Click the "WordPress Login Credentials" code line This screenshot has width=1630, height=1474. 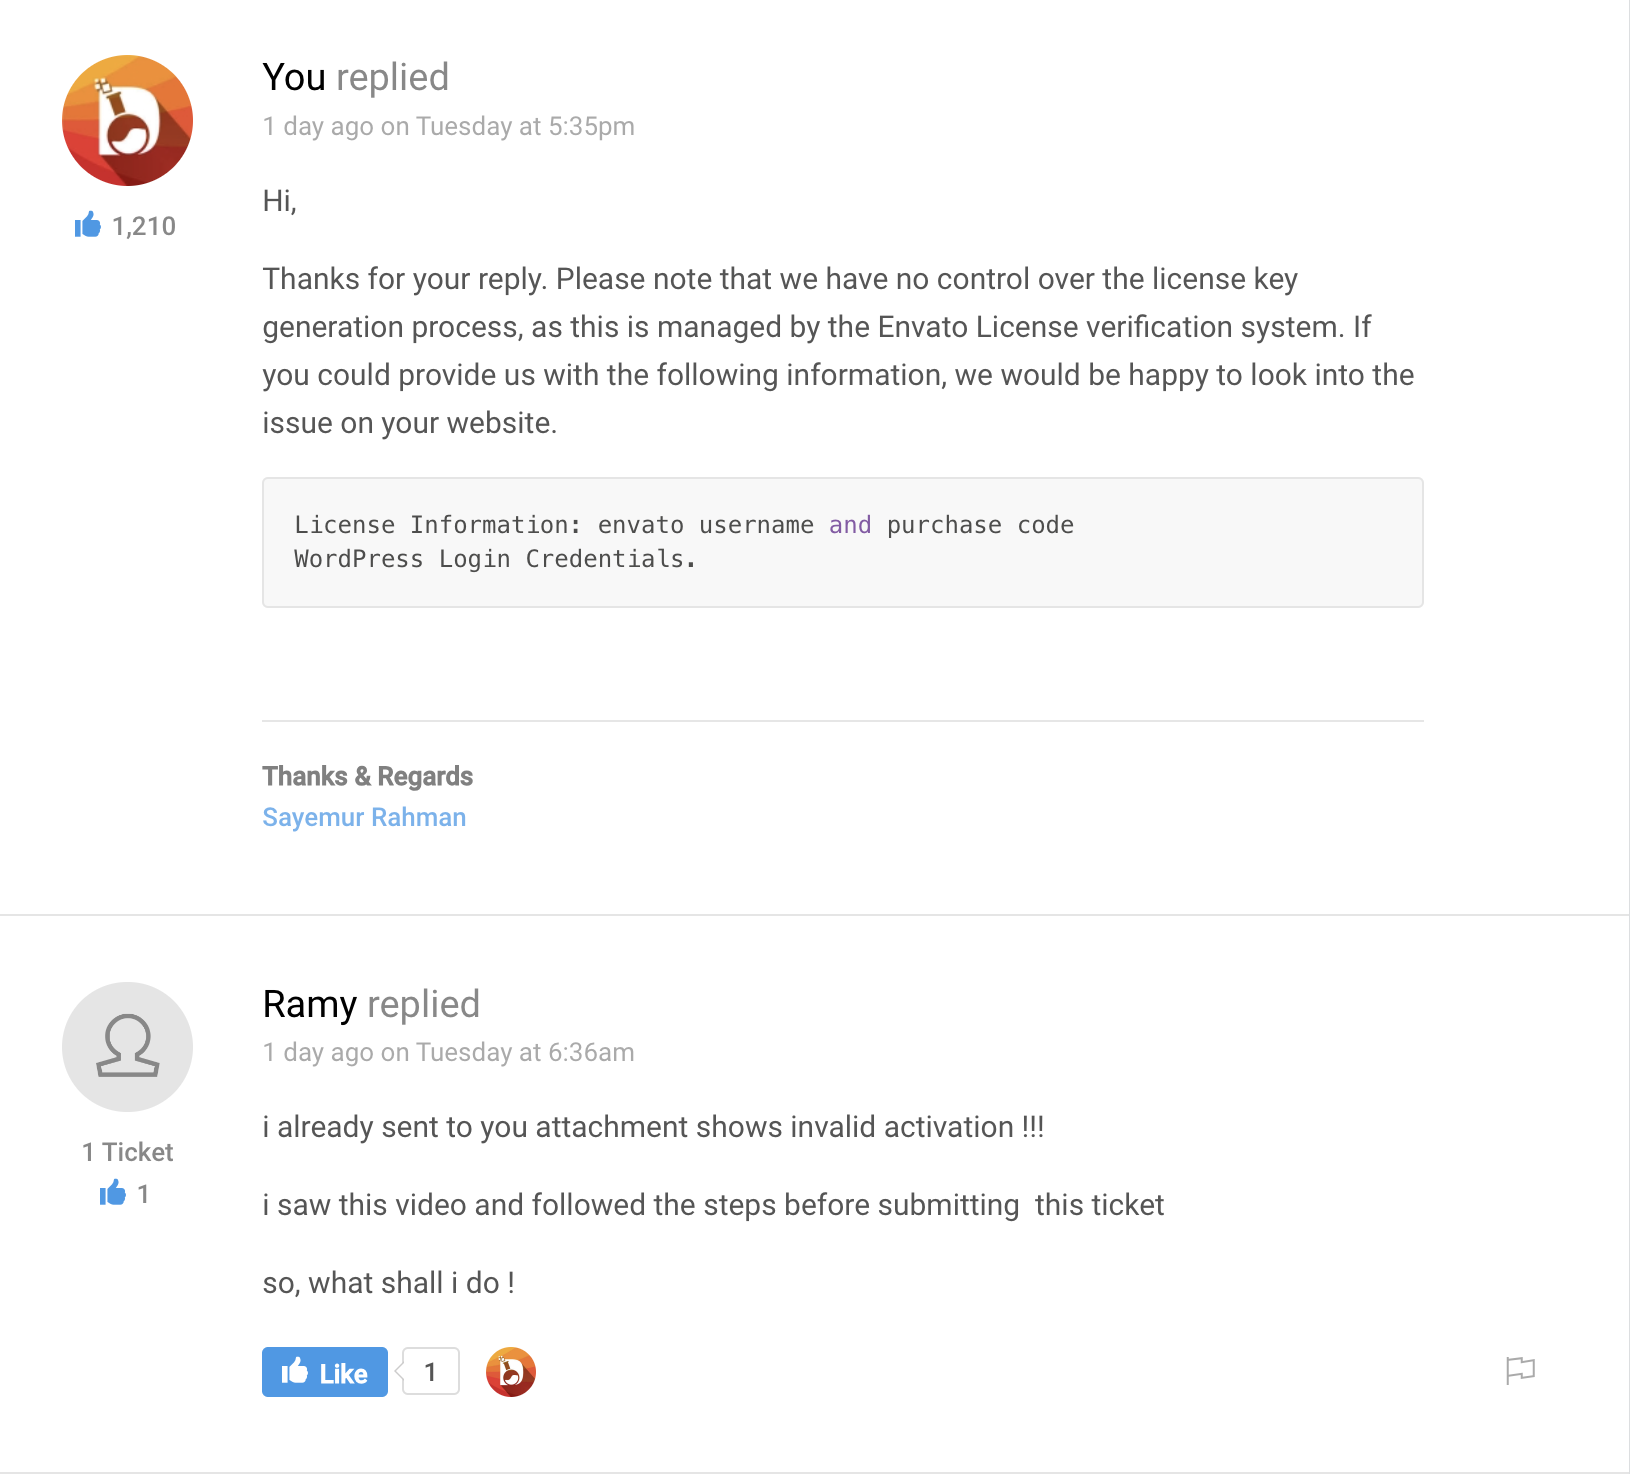click(495, 559)
